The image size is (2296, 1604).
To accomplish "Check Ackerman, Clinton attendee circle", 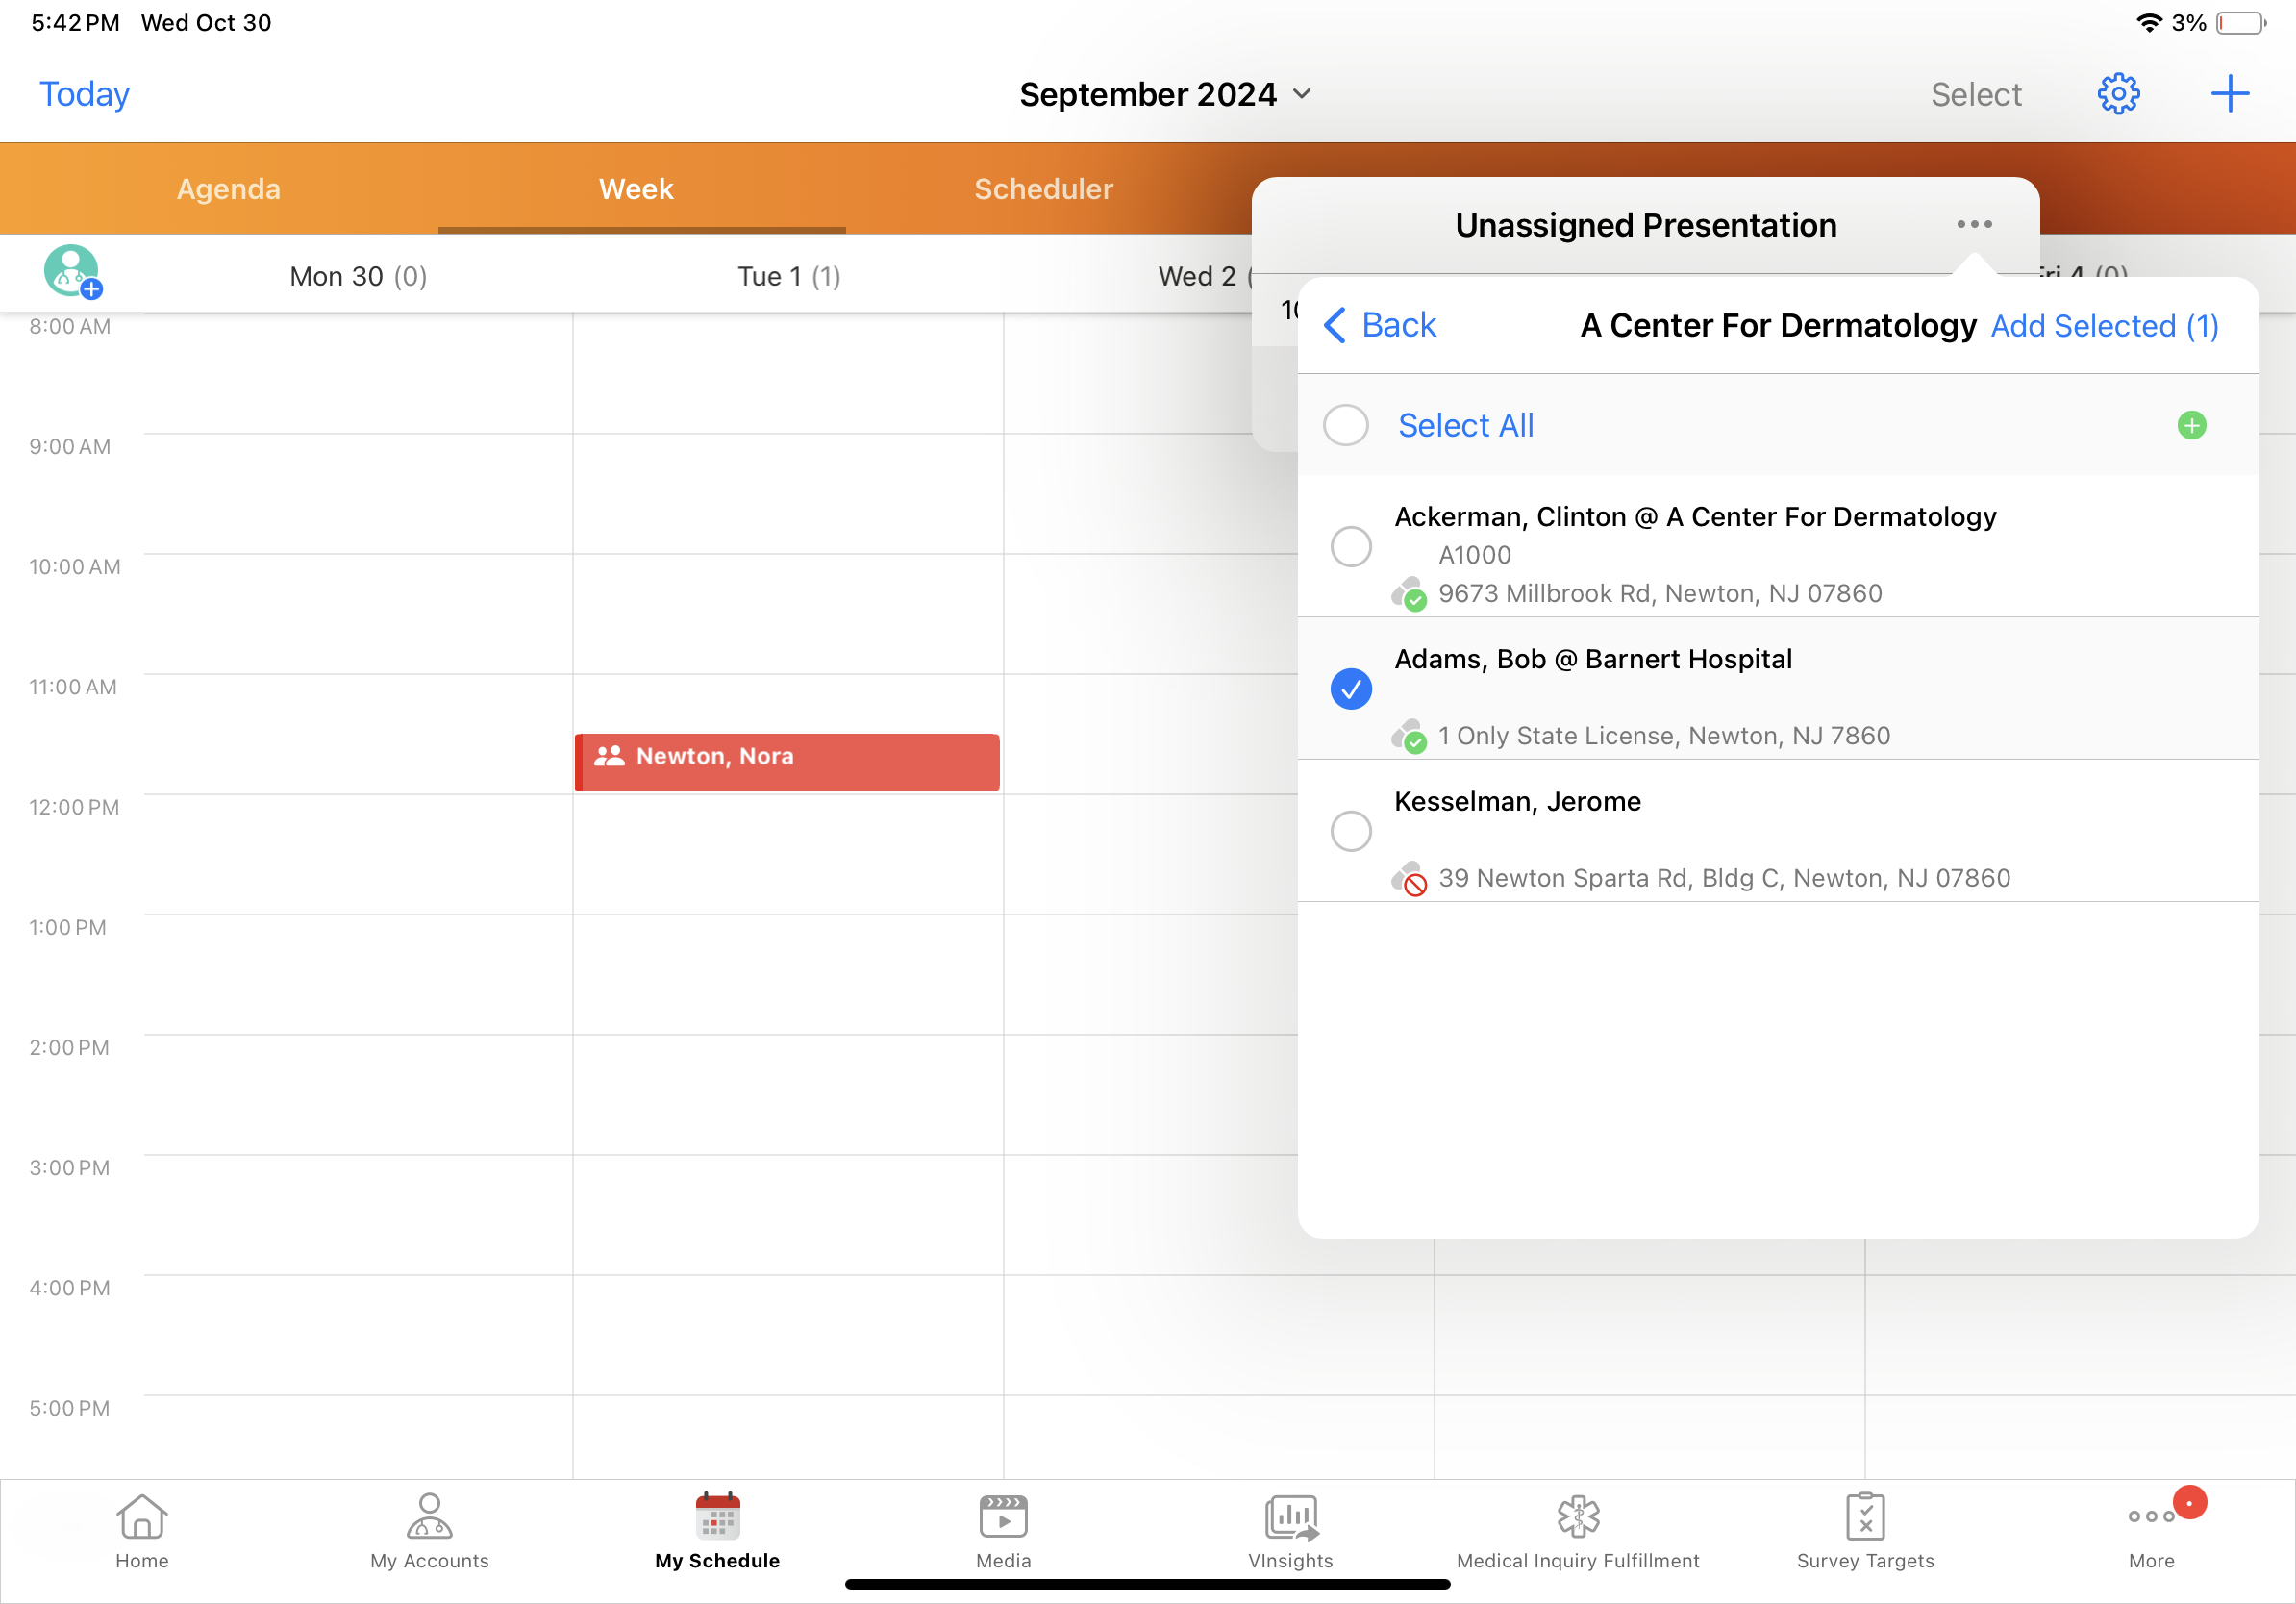I will pos(1350,546).
